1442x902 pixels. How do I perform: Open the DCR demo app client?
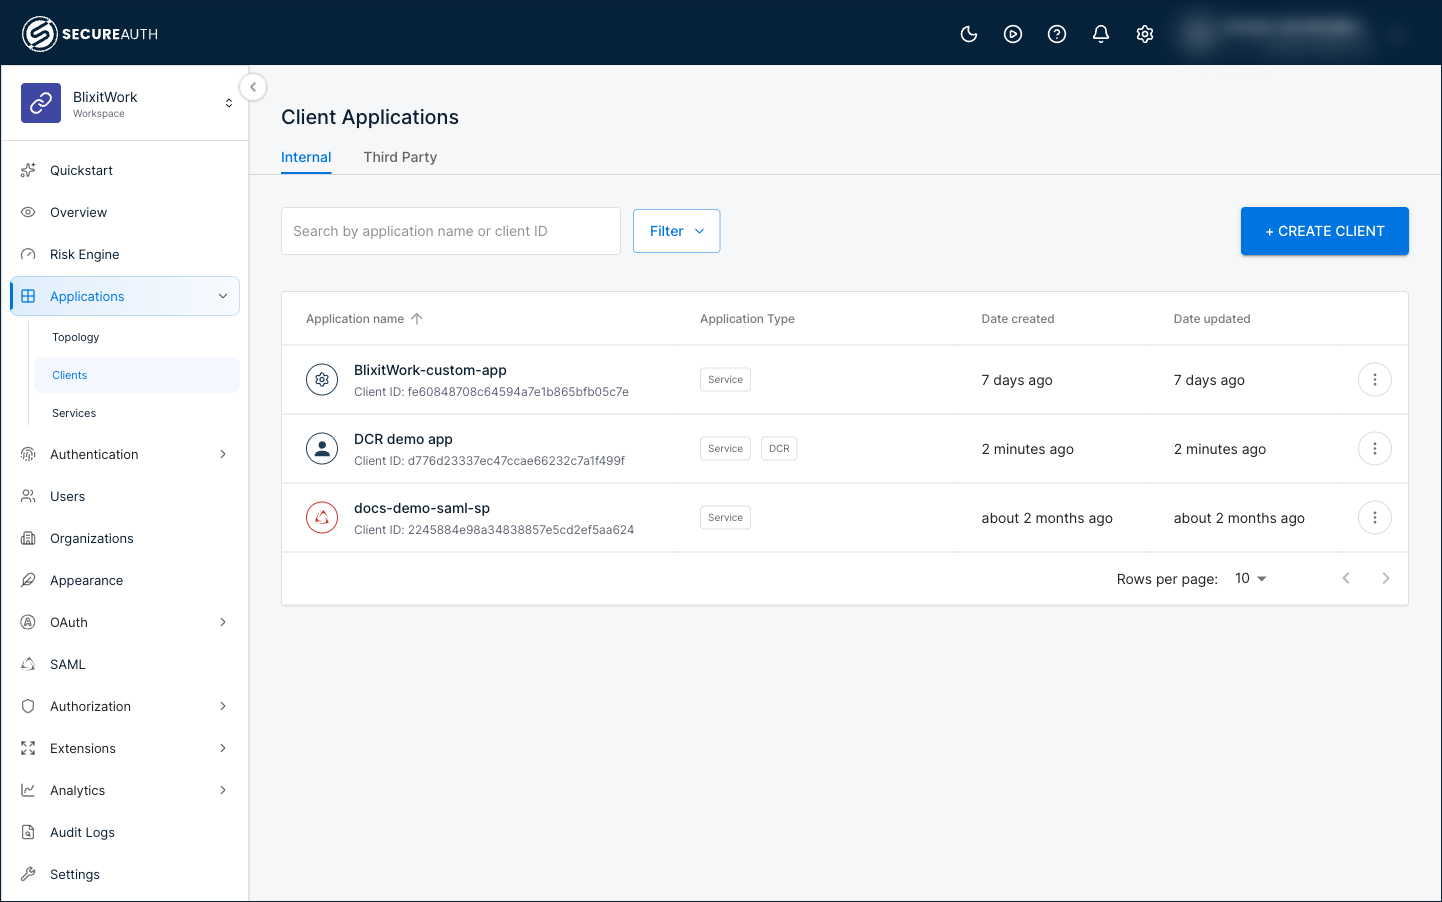click(403, 439)
